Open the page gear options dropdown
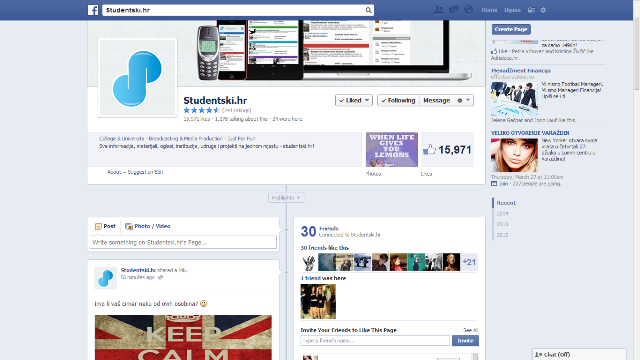Viewport: 640px width, 360px height. point(464,100)
